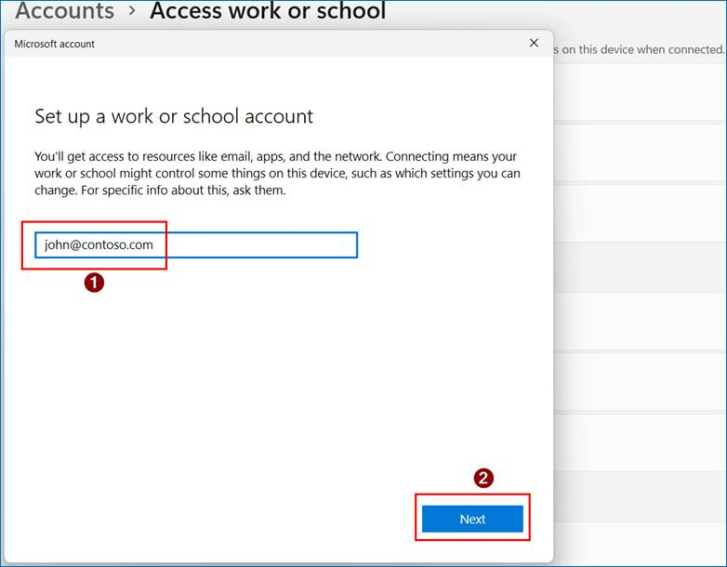The image size is (727, 567).
Task: Close the Microsoft account dialog
Action: click(534, 43)
